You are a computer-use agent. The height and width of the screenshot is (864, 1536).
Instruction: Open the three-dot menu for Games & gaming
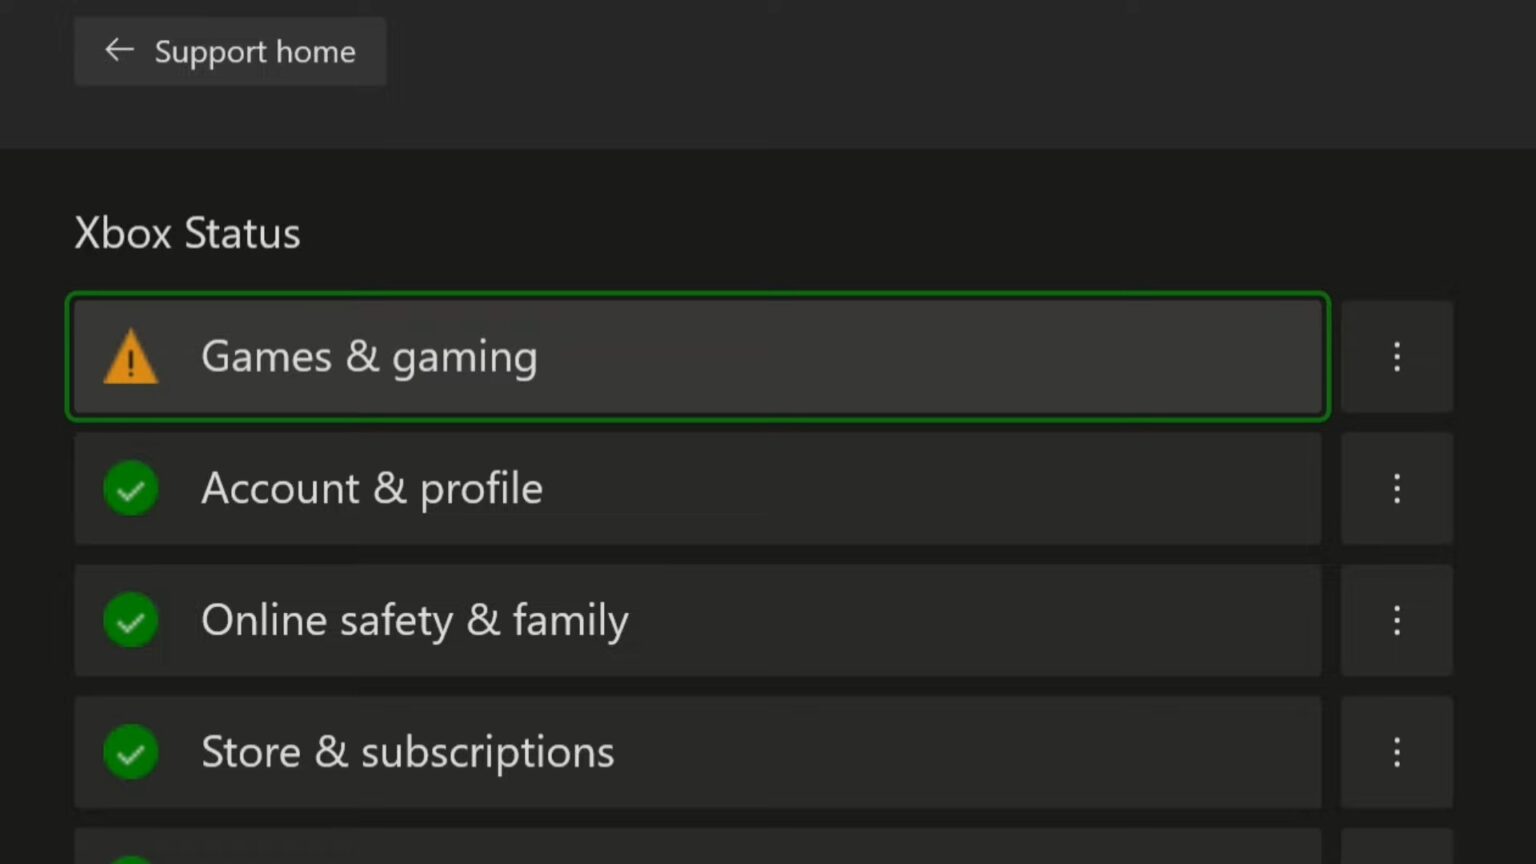click(x=1396, y=357)
